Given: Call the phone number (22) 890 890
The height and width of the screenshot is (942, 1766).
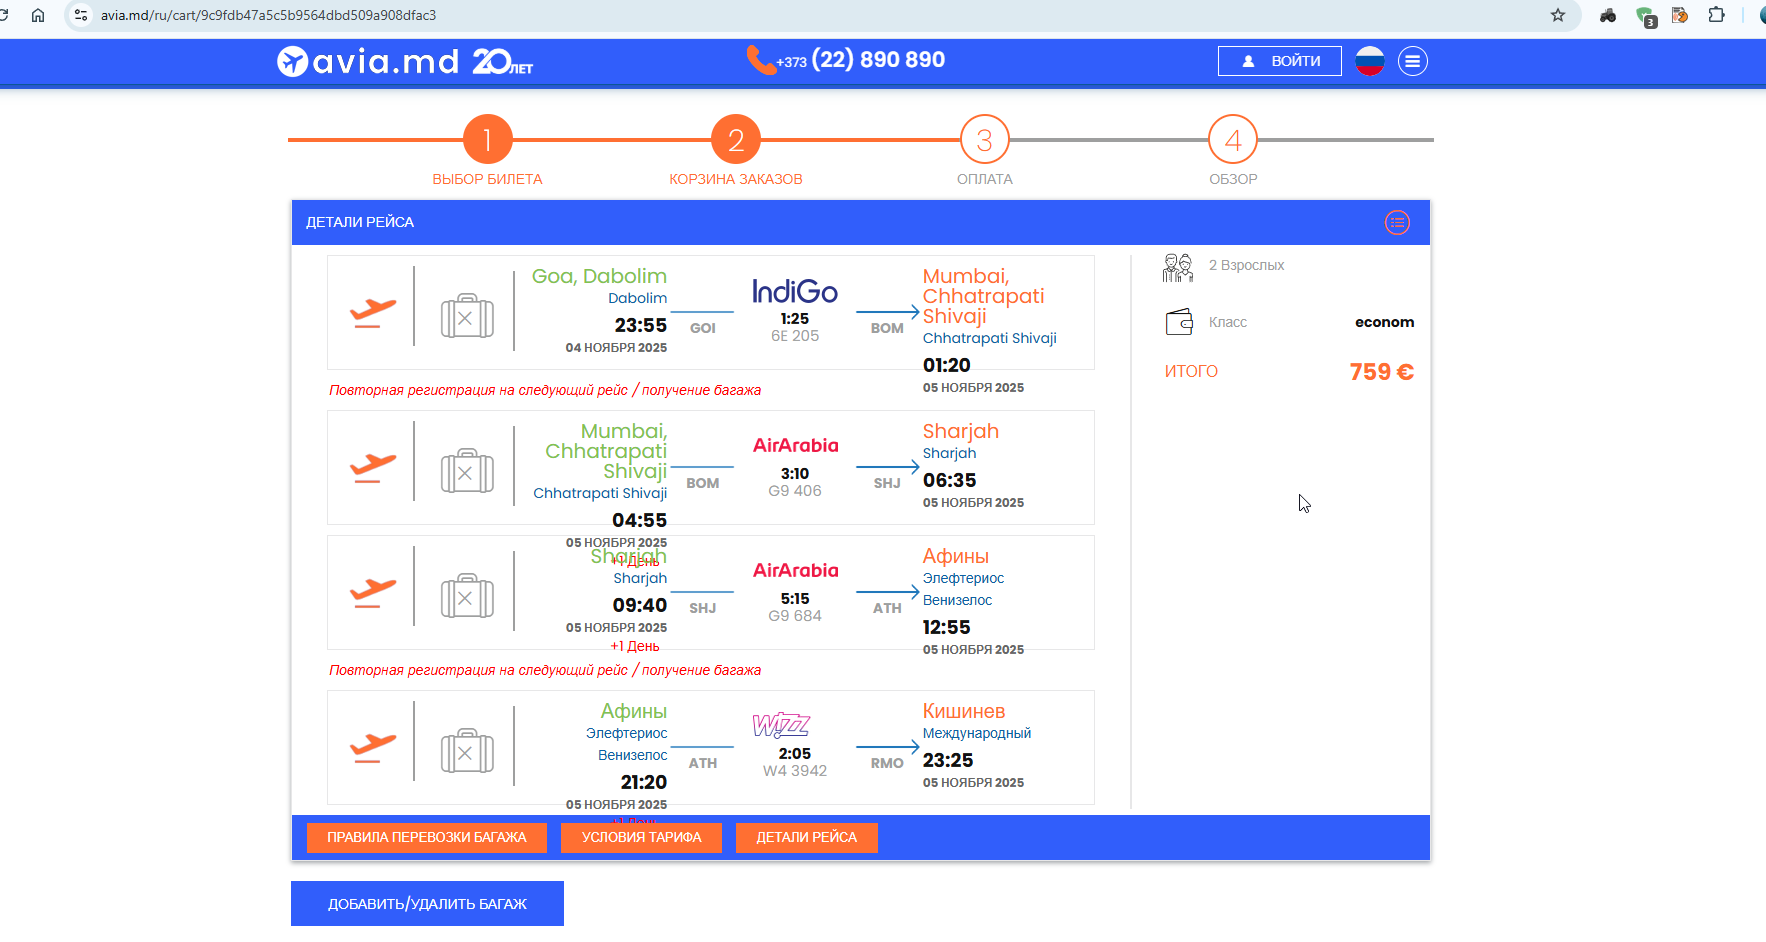Looking at the screenshot, I should 878,60.
